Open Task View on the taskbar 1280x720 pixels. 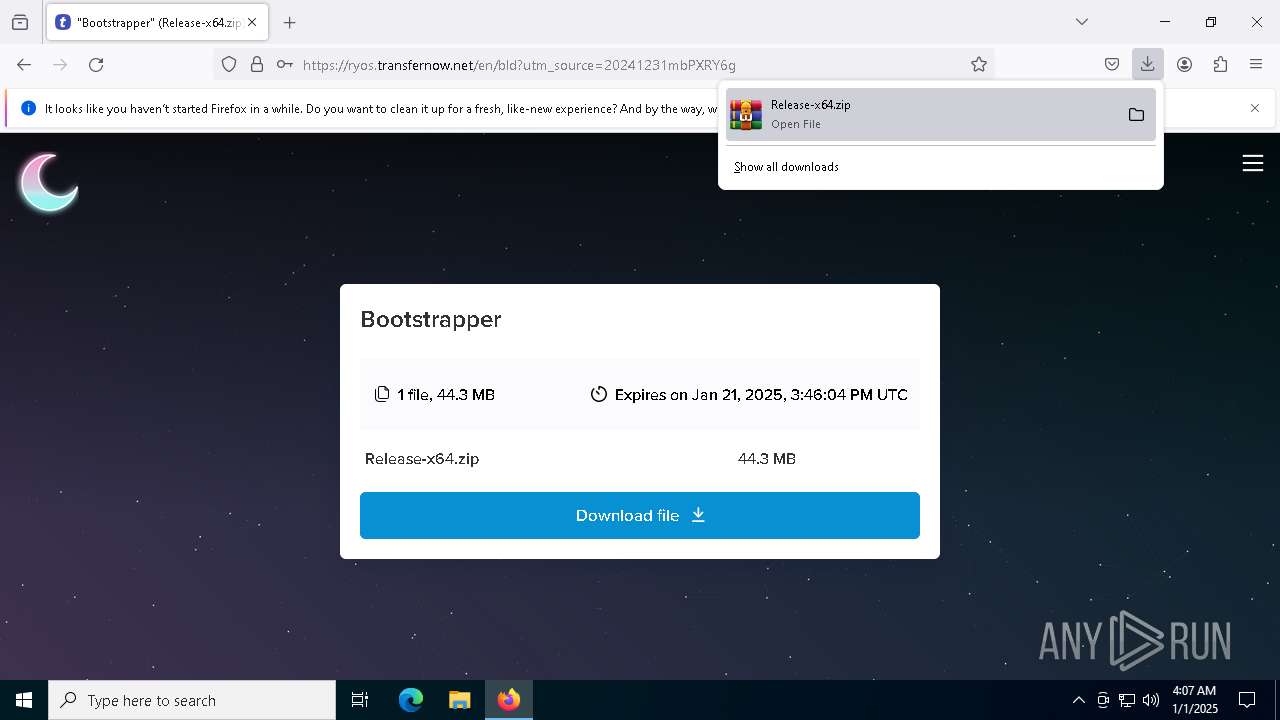pyautogui.click(x=360, y=700)
